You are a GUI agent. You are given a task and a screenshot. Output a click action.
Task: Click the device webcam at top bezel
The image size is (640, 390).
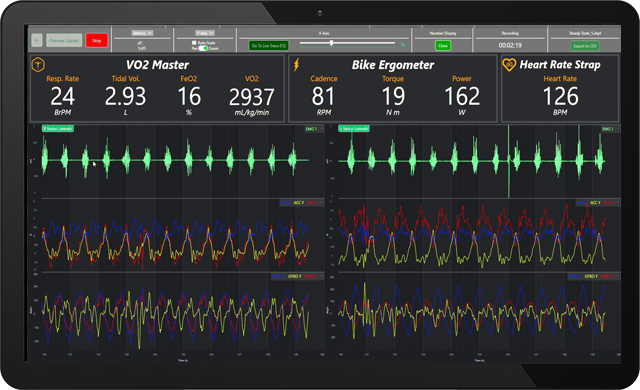pos(320,13)
